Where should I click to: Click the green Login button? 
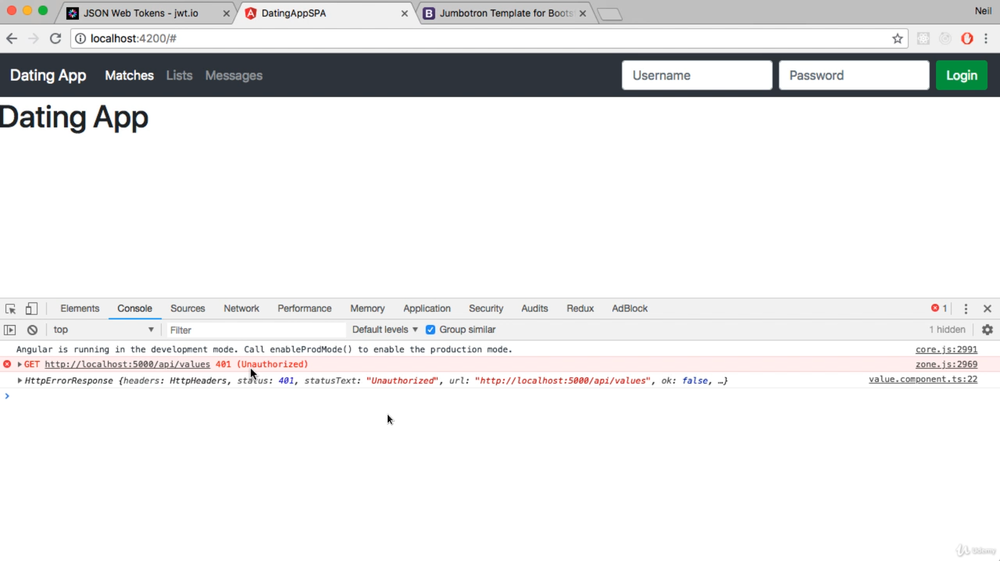point(961,75)
